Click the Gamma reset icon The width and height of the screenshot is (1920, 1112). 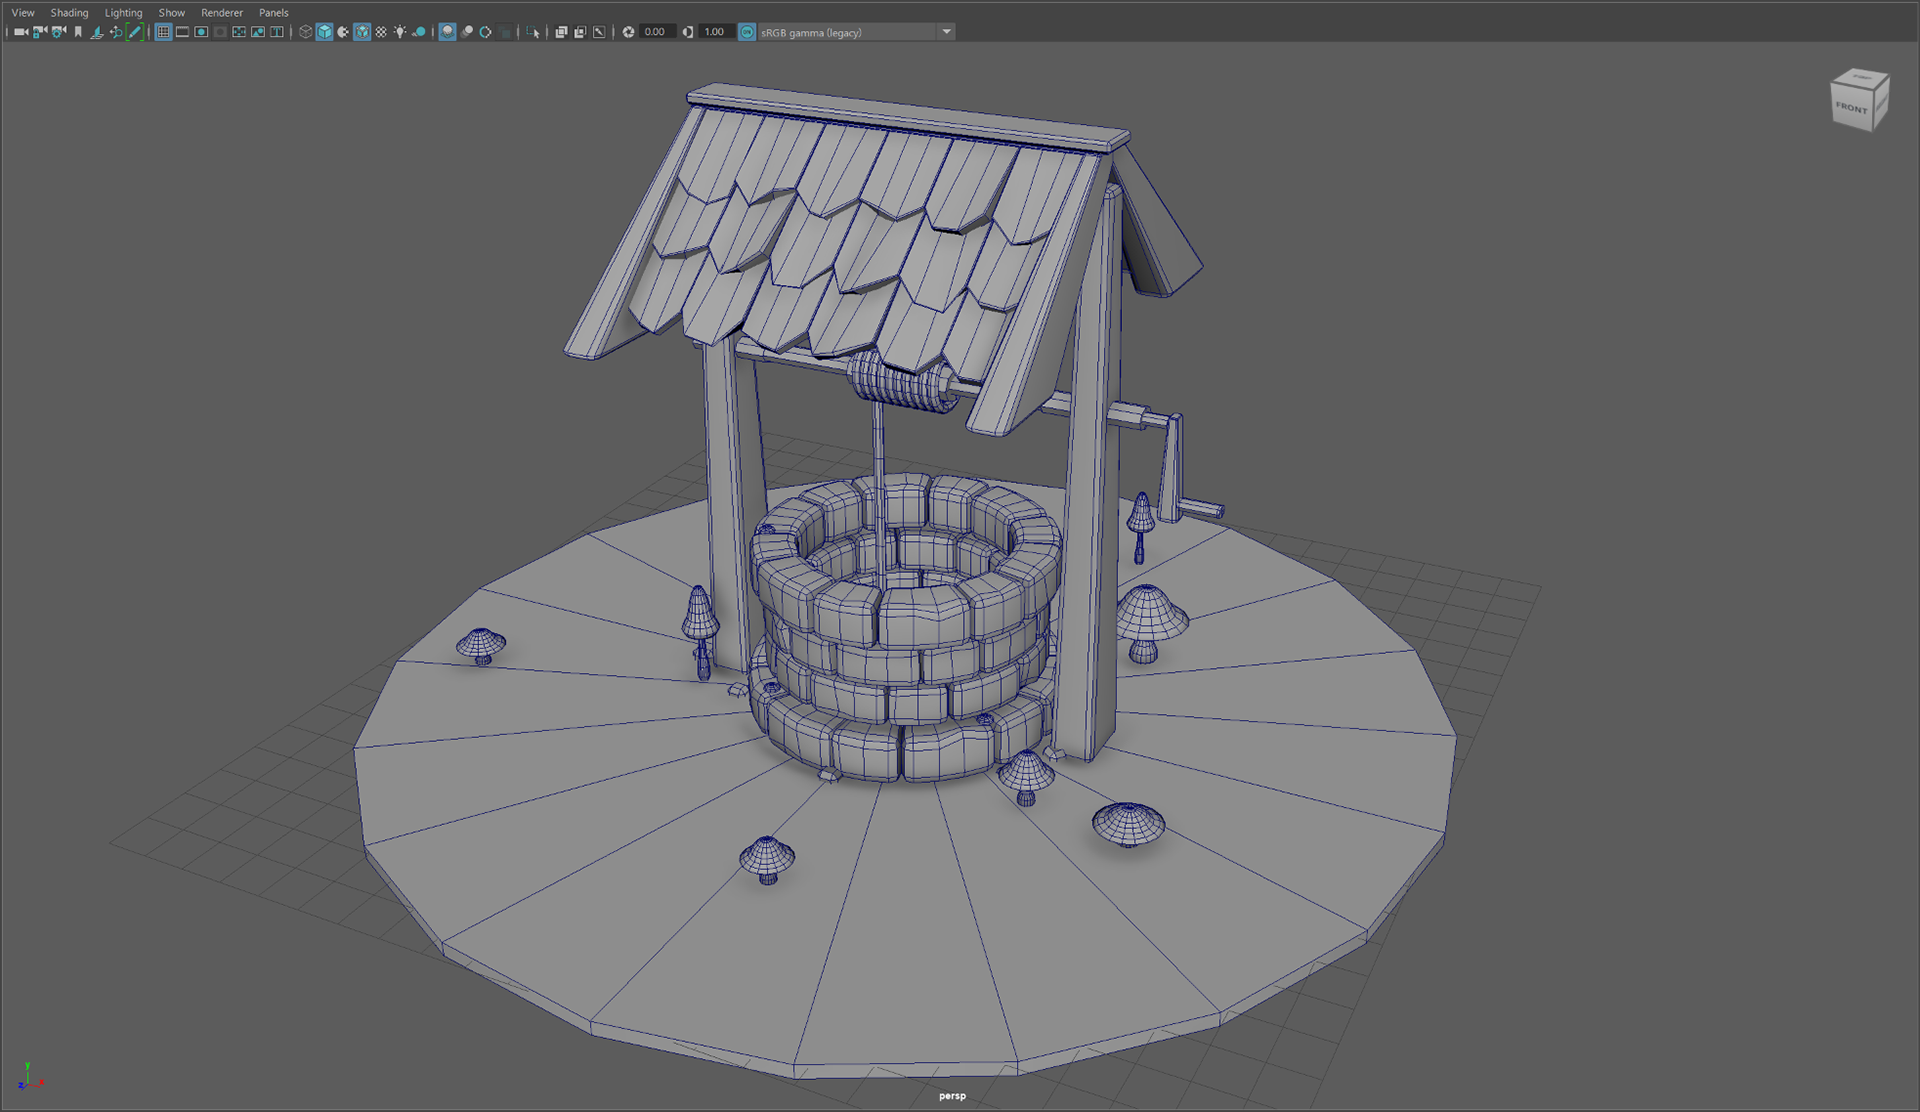(688, 32)
